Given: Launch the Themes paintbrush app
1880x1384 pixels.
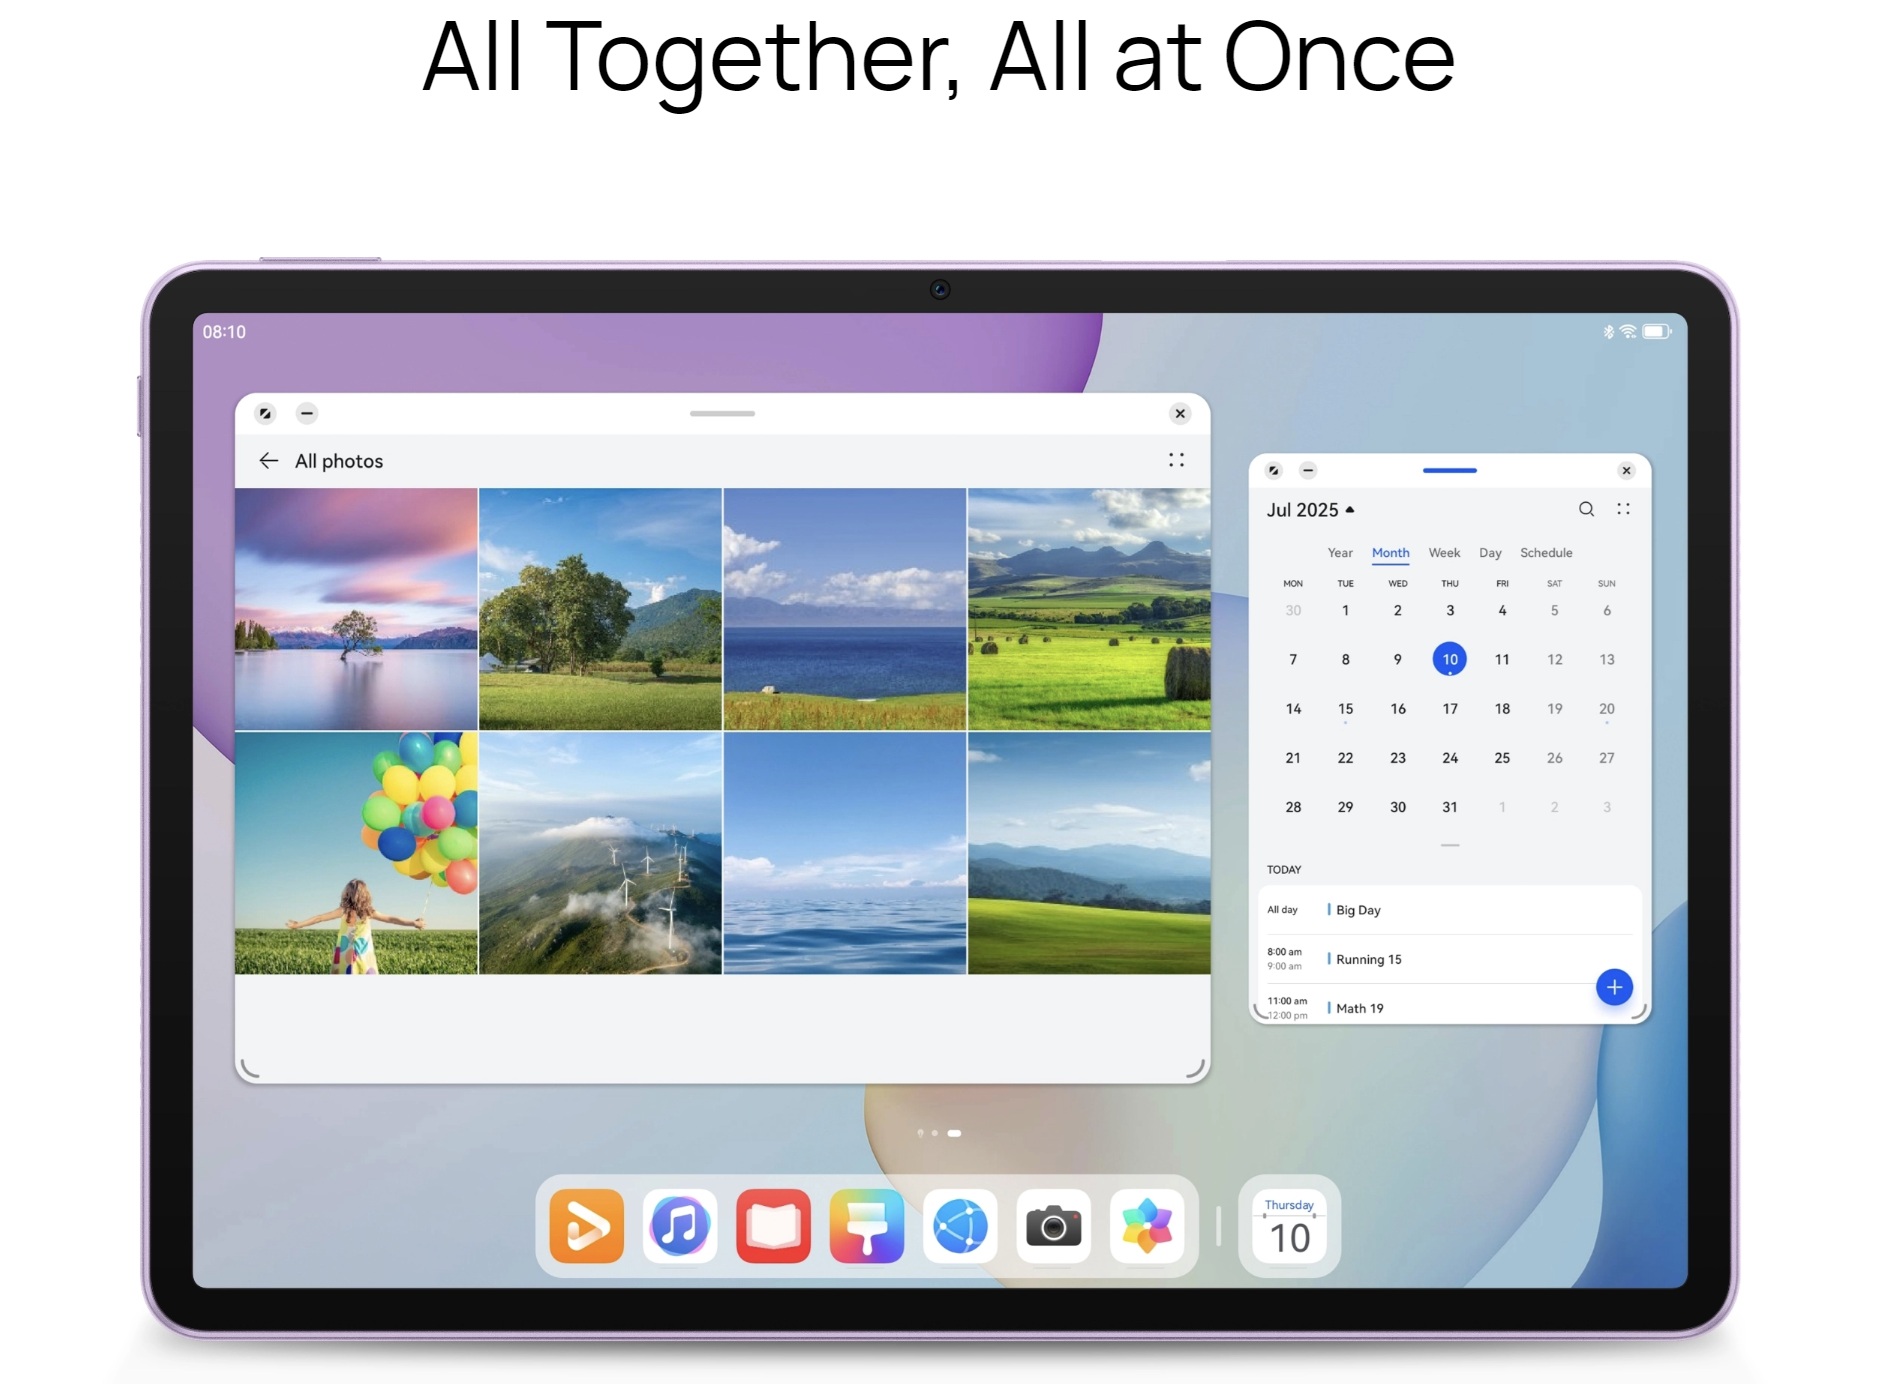Looking at the screenshot, I should [x=867, y=1226].
